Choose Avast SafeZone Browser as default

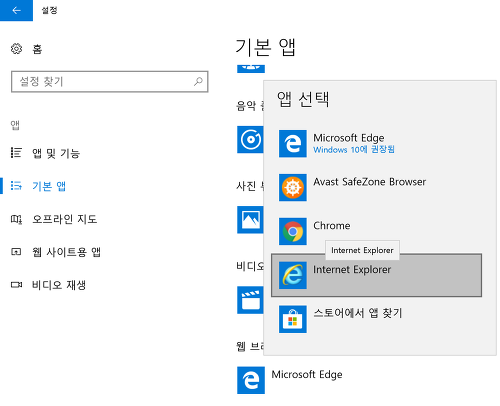(376, 187)
